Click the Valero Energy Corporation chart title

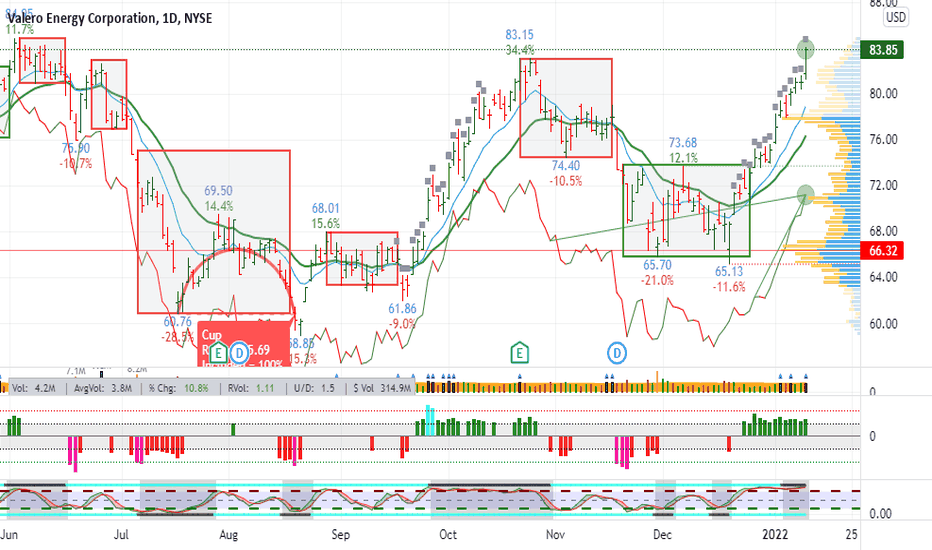click(109, 18)
